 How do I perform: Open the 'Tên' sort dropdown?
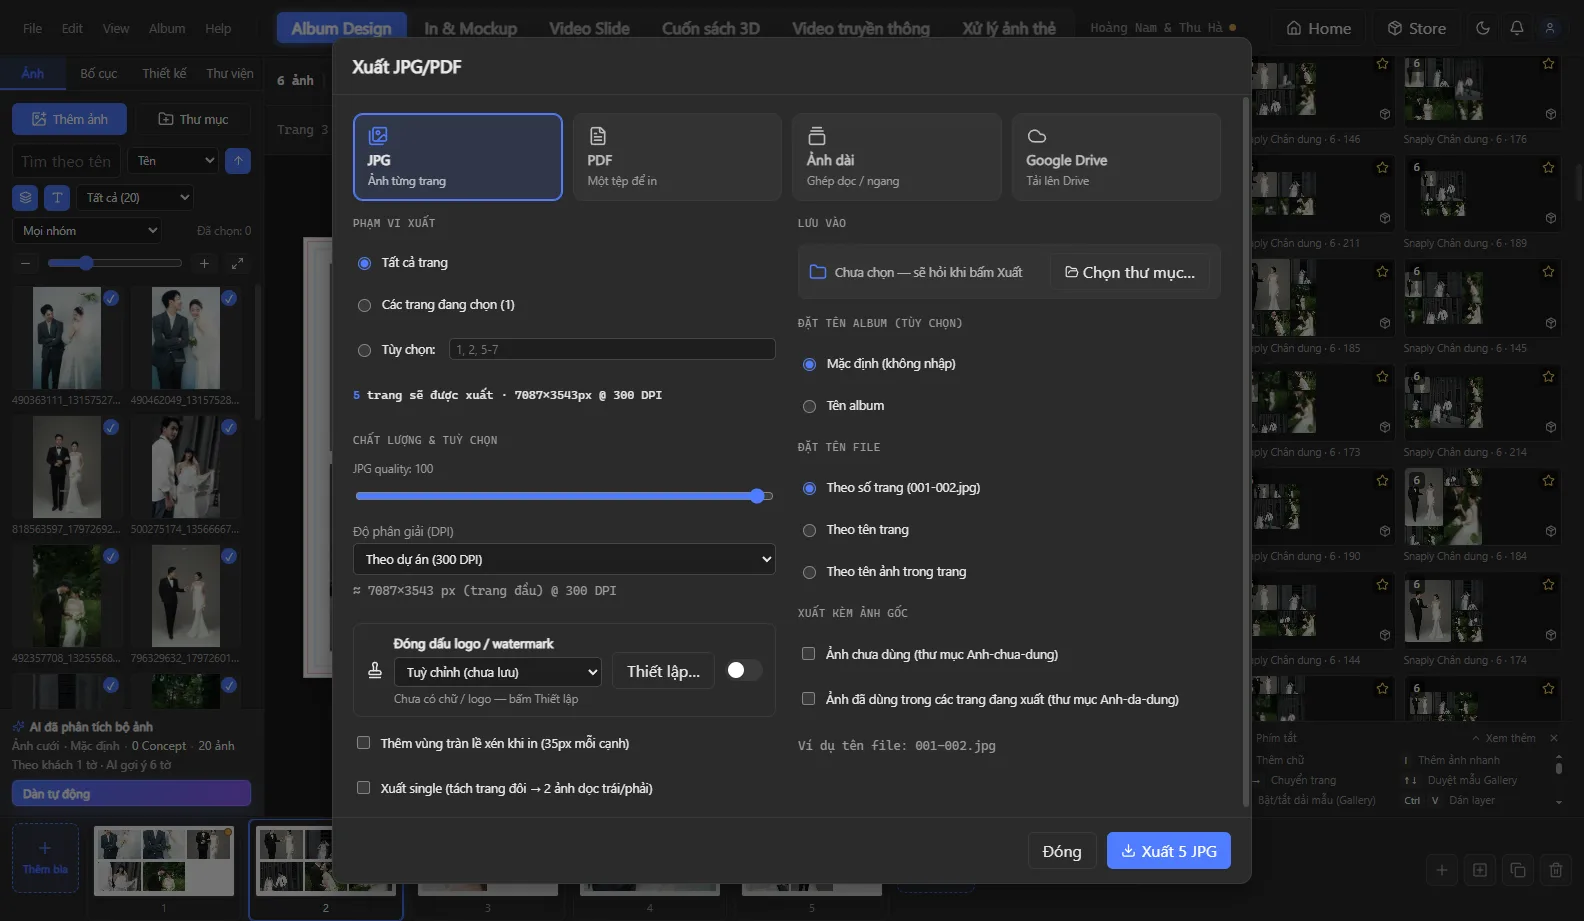172,161
